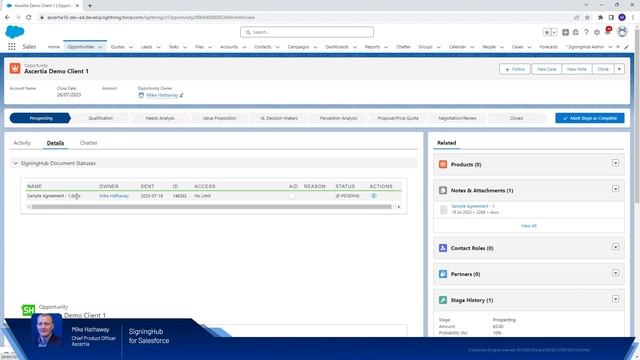
Task: Go back in browser
Action: (7, 18)
